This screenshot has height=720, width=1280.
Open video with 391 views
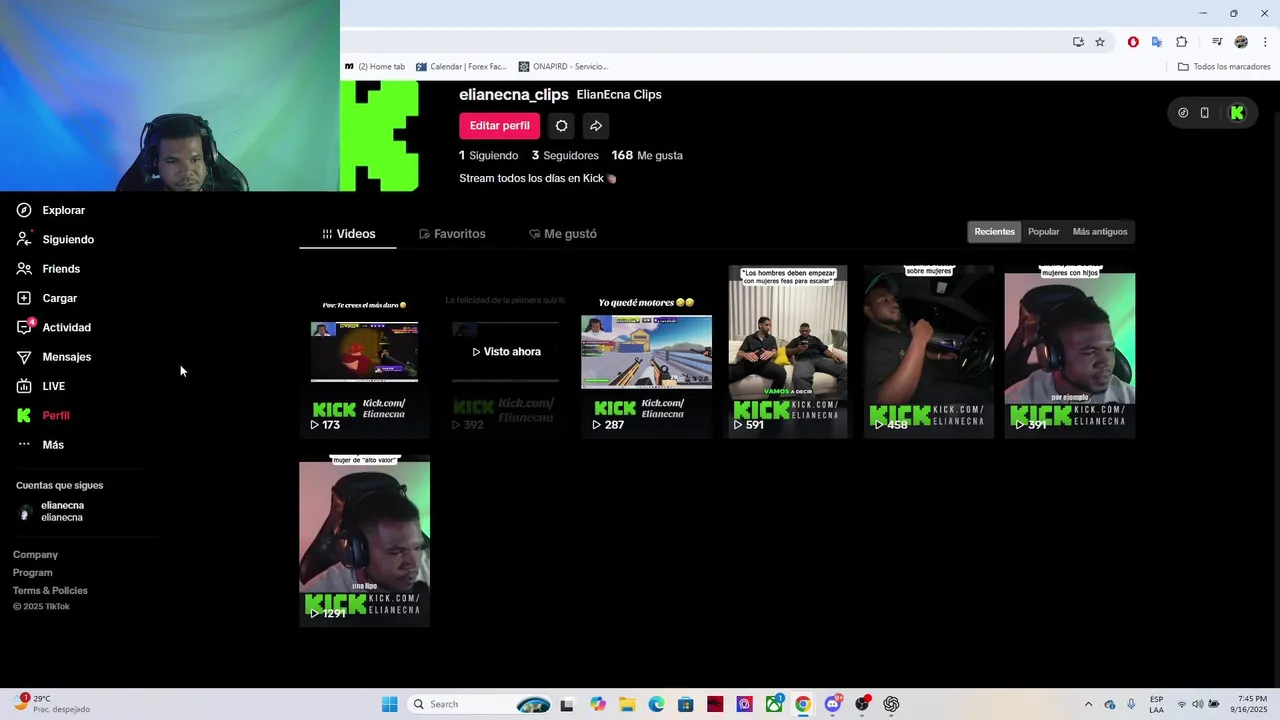point(1070,351)
